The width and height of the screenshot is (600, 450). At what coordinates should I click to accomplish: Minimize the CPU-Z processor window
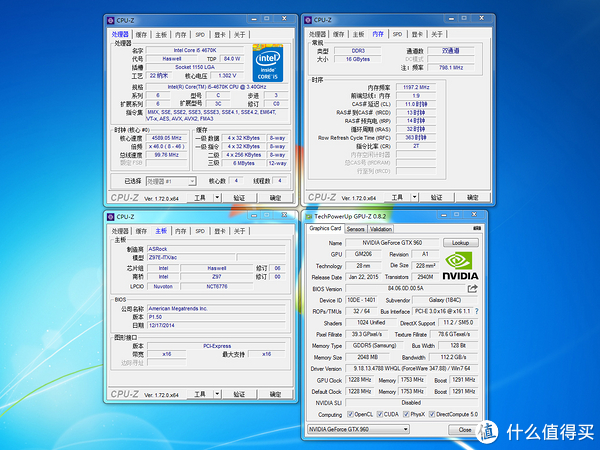pyautogui.click(x=254, y=19)
